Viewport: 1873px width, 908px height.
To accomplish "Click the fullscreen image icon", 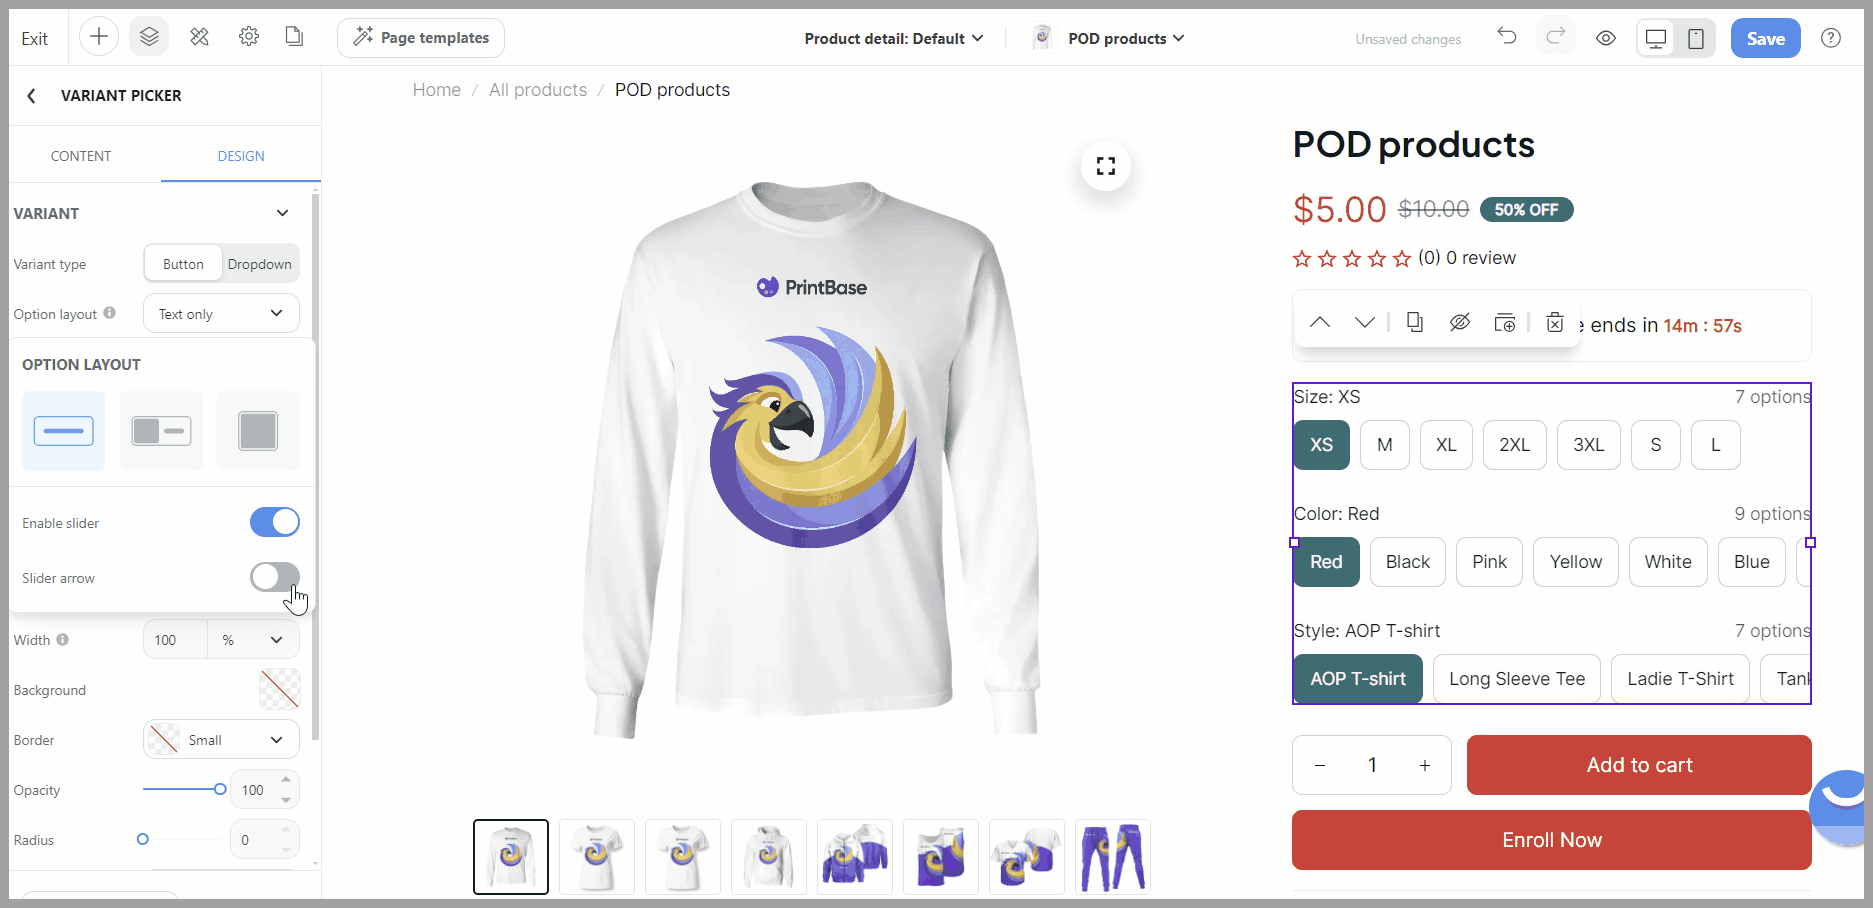I will point(1106,166).
